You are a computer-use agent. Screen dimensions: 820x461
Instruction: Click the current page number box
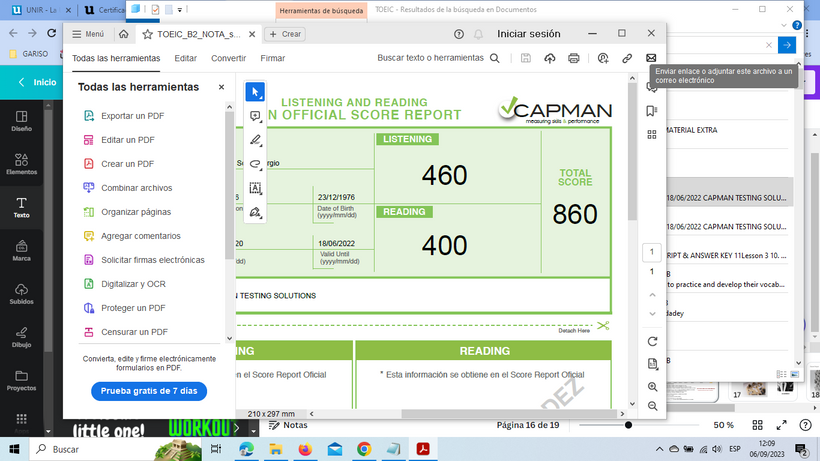[652, 252]
